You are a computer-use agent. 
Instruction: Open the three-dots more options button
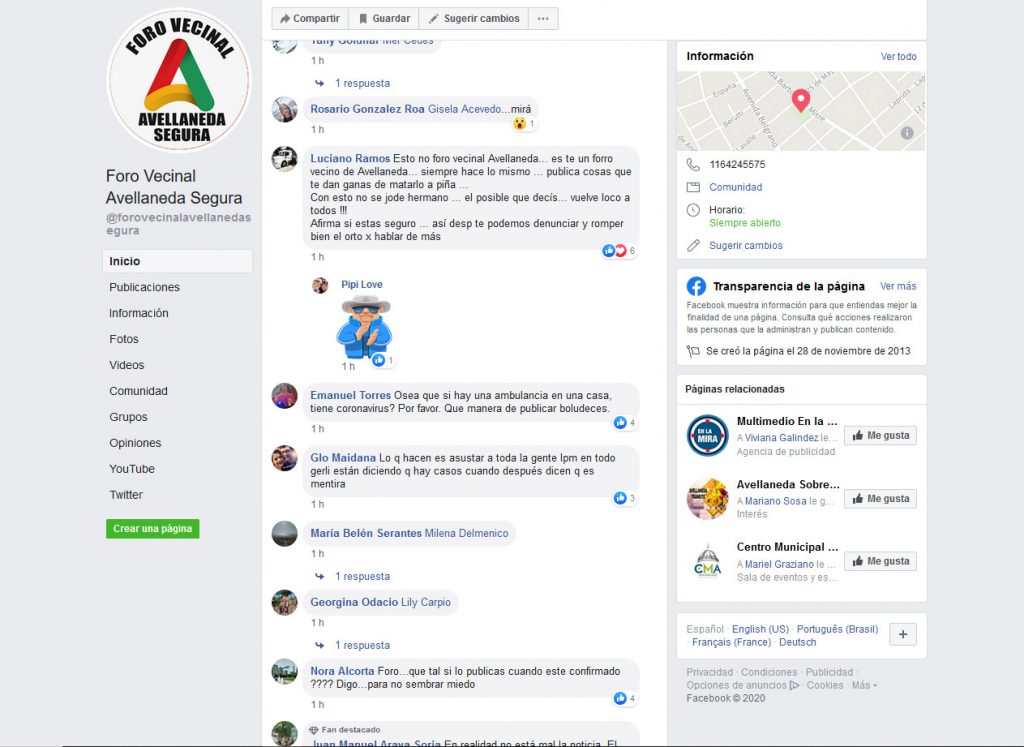543,18
